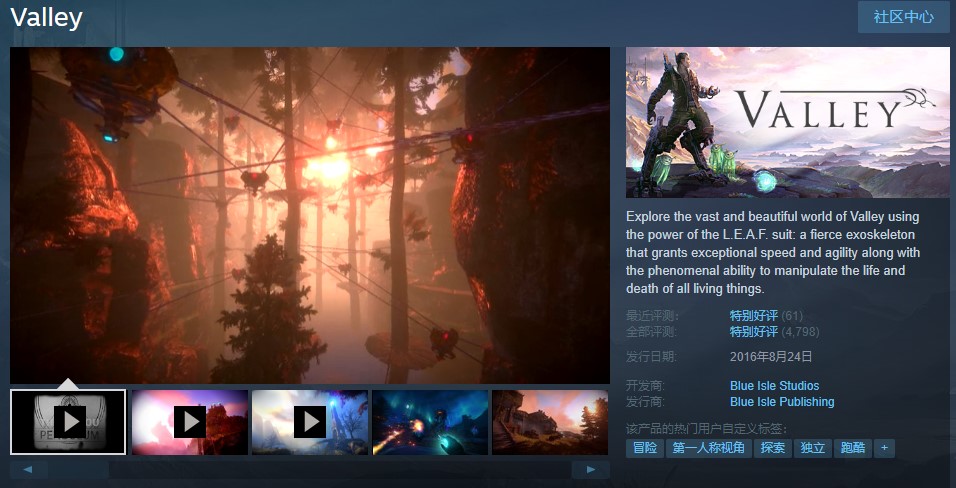The height and width of the screenshot is (488, 956).
Task: Select the sunset building screenshot thumbnail
Action: pyautogui.click(x=550, y=422)
